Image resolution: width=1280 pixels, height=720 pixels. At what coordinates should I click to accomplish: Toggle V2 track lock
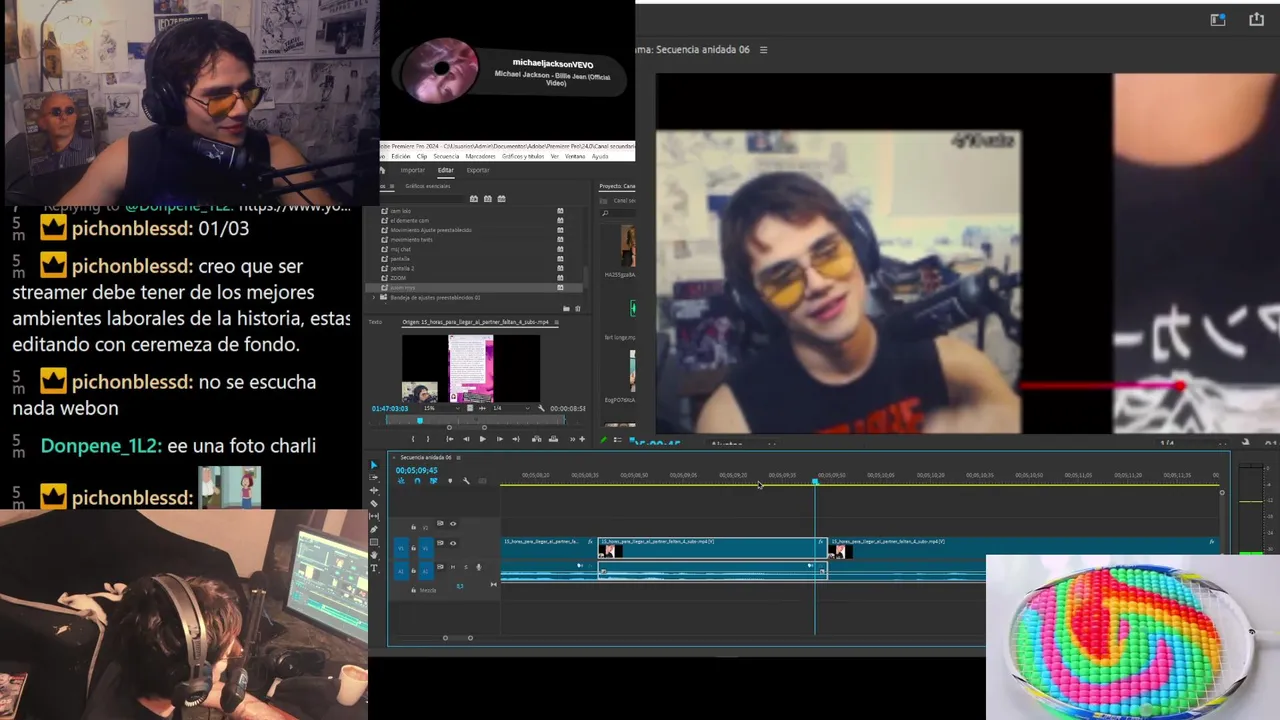click(x=413, y=527)
